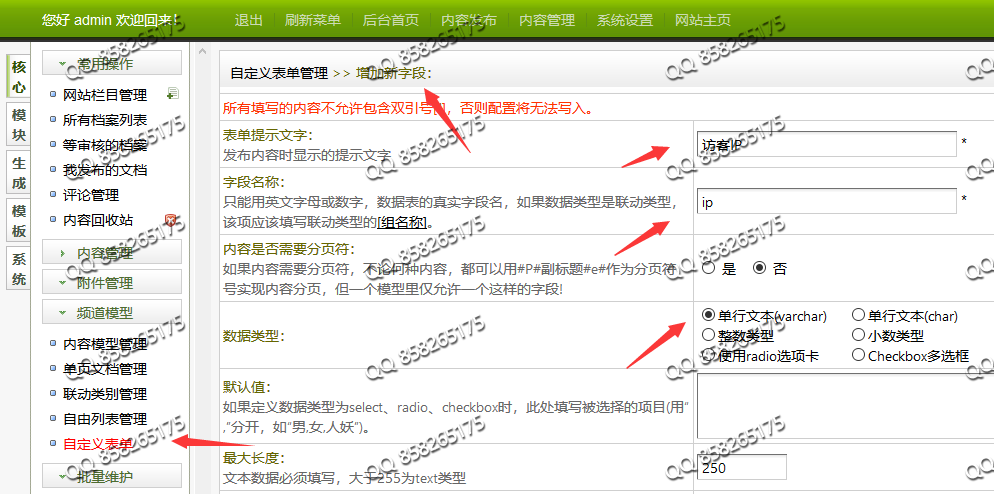Focus the 最大长度 input showing 250

pos(742,467)
